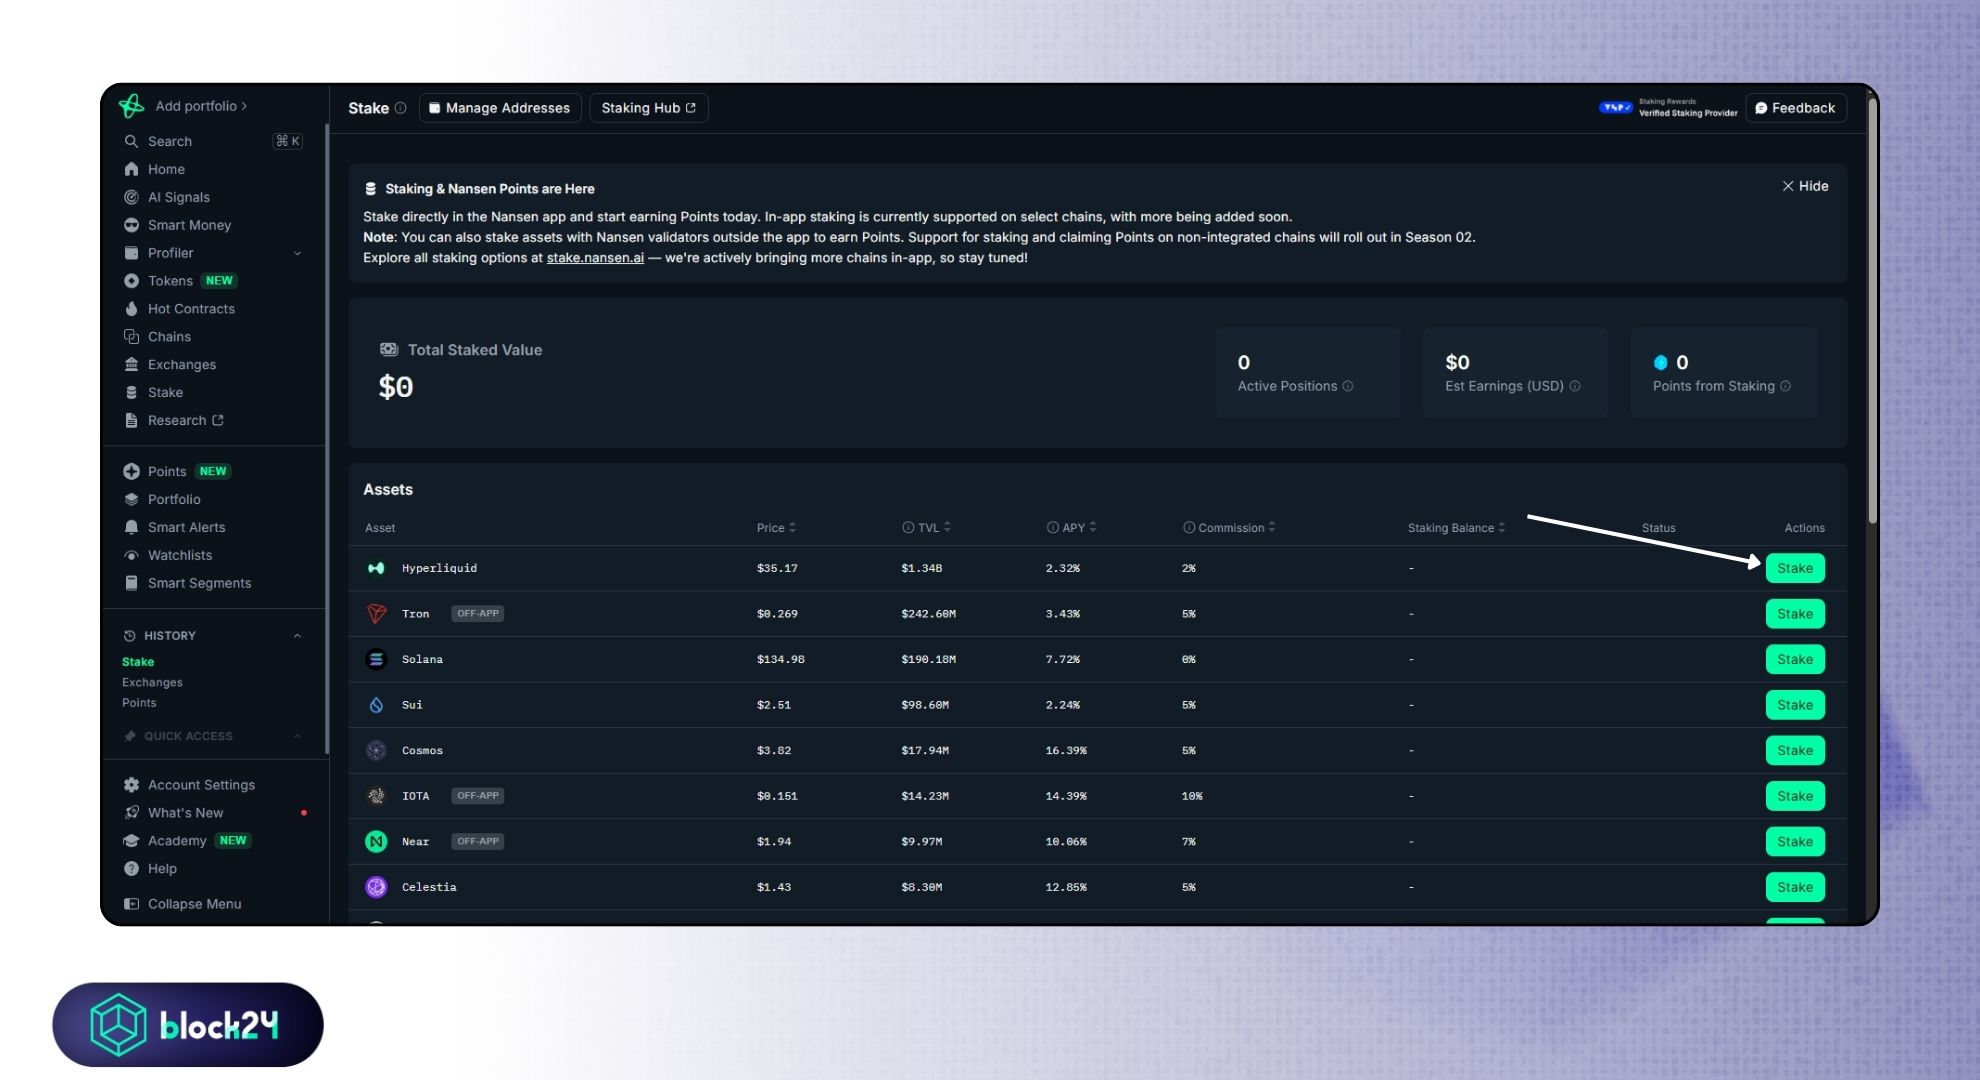Hide the staking points banner
1980x1080 pixels.
pyautogui.click(x=1805, y=186)
